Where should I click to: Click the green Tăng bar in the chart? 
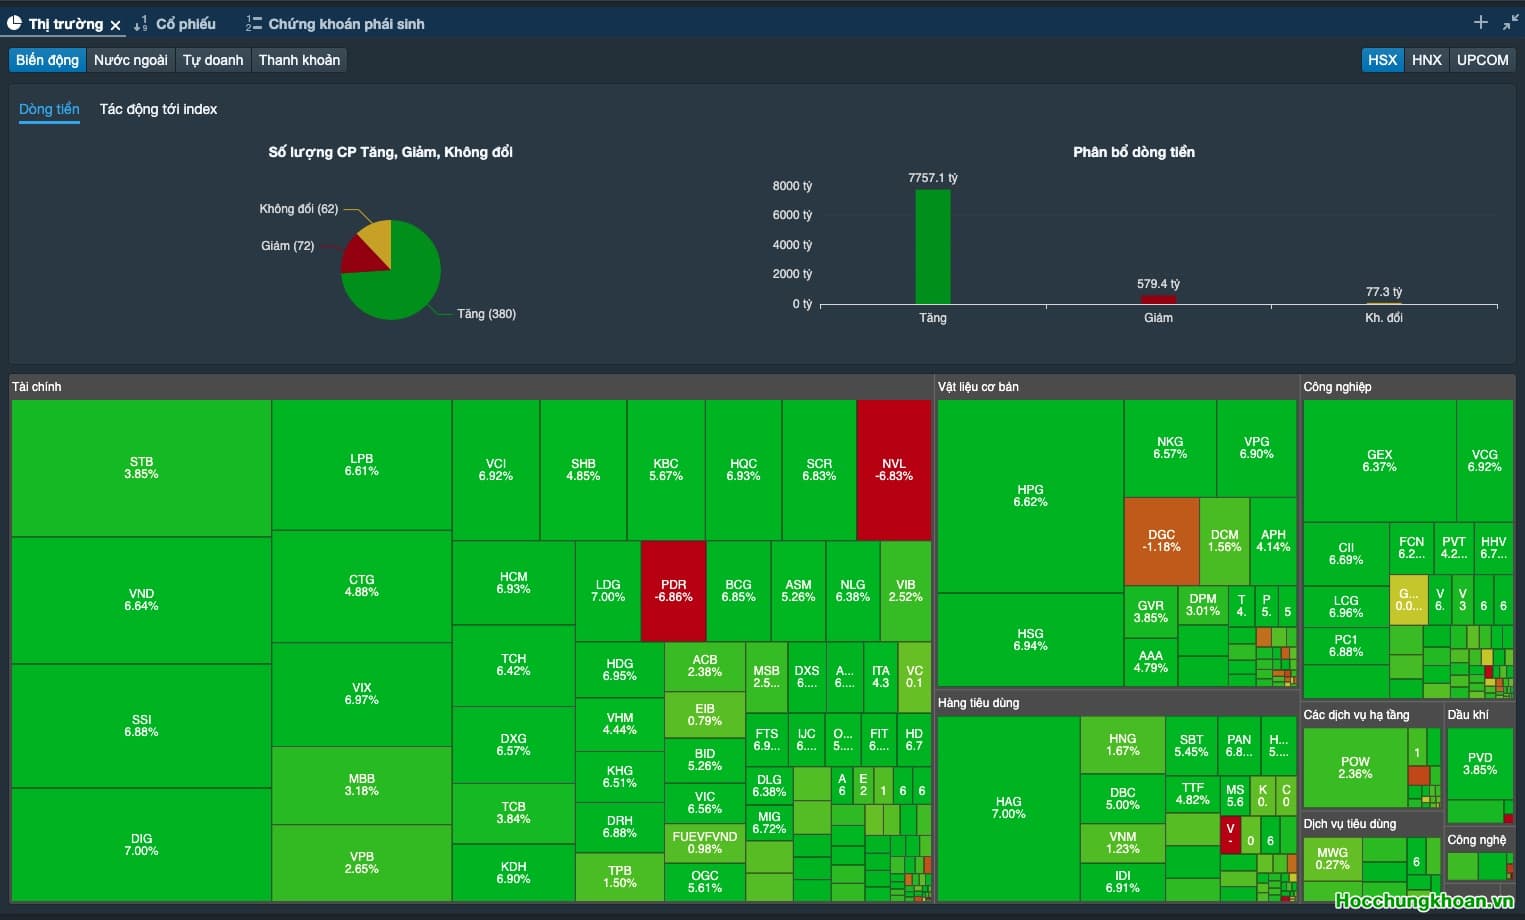pos(932,245)
